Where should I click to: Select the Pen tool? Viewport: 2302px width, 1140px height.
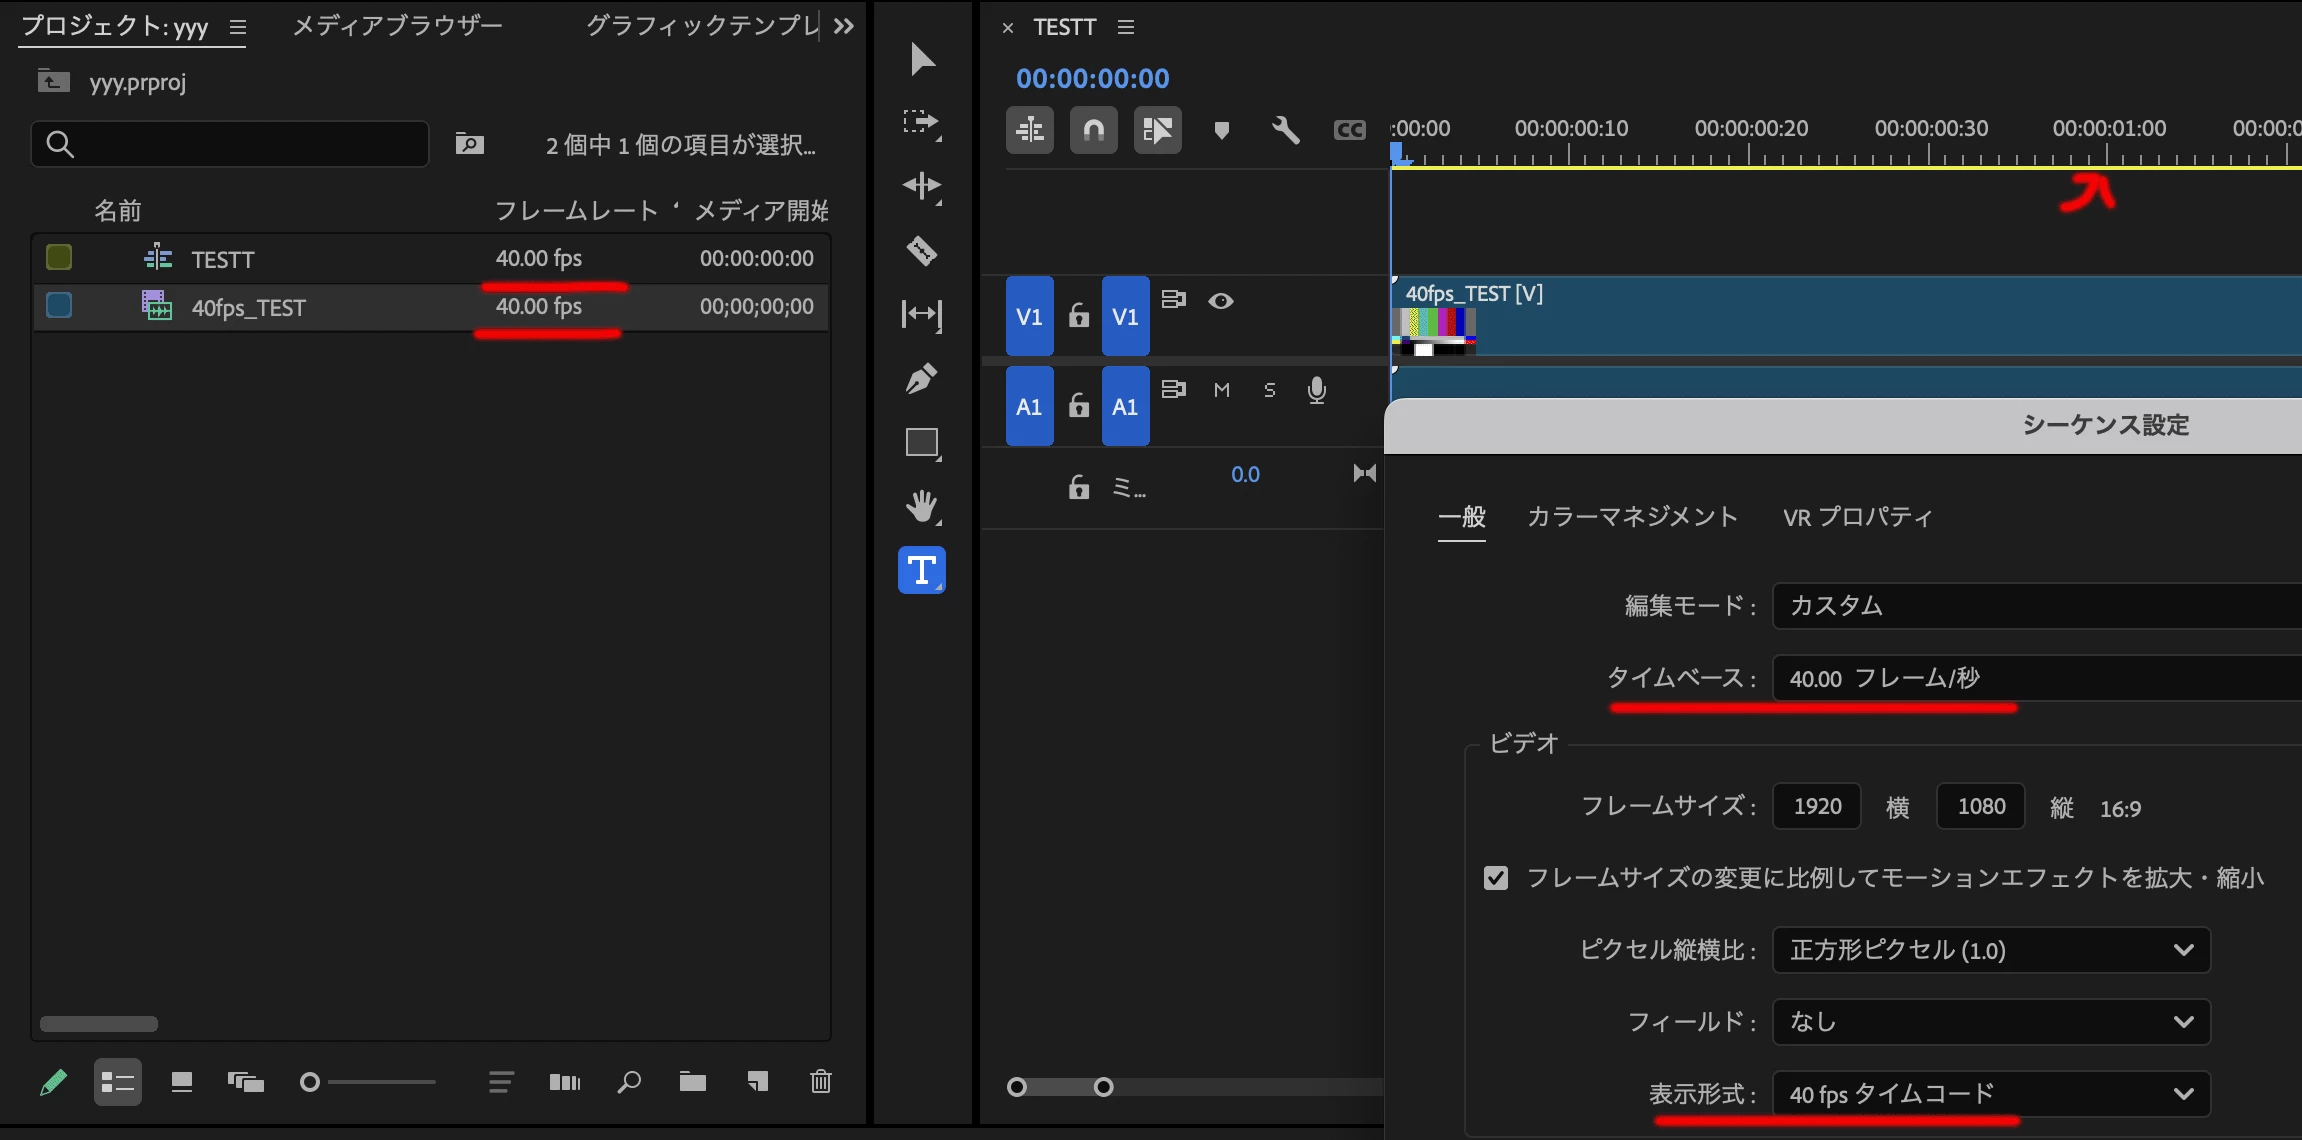[x=921, y=378]
